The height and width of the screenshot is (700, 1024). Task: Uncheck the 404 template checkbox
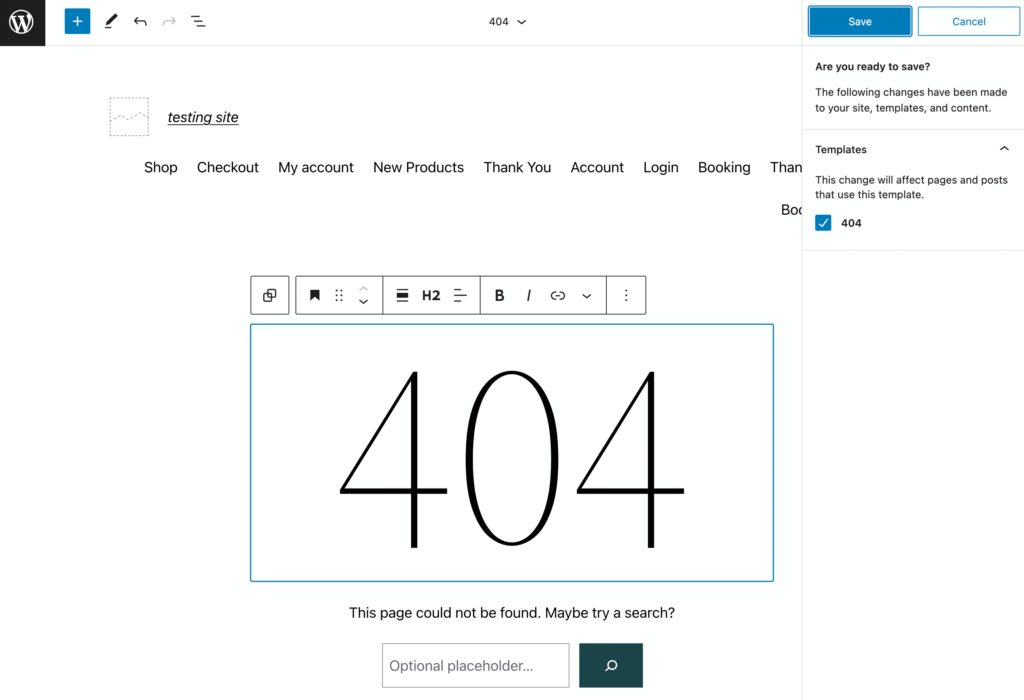[x=822, y=222]
